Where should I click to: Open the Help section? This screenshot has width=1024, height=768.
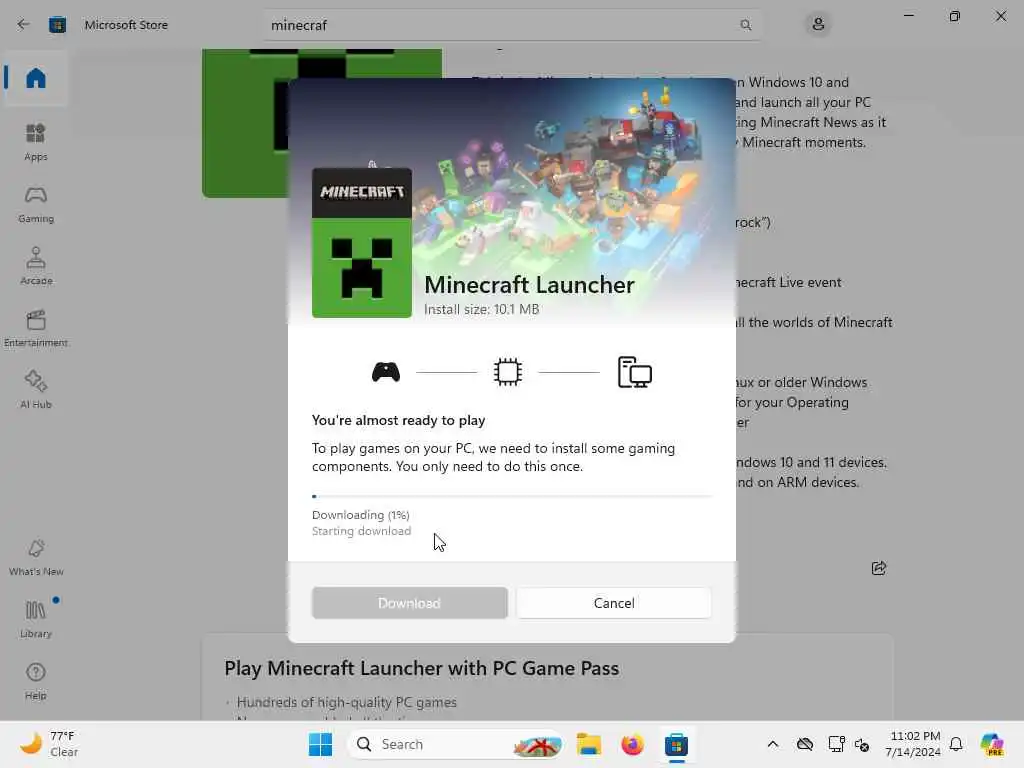[36, 681]
